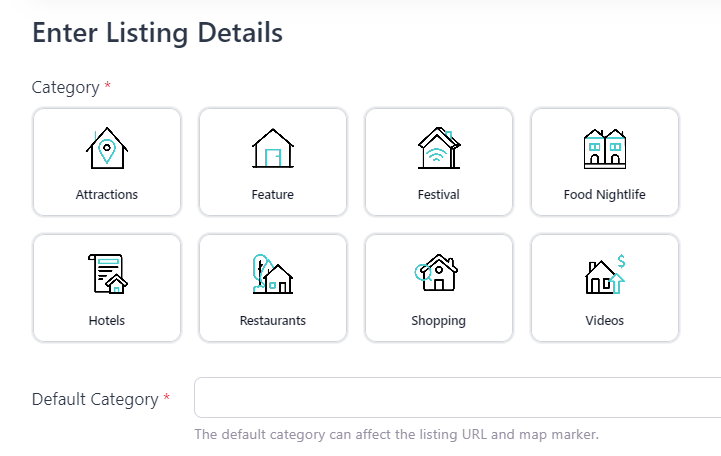Toggle the Shopping text label
The image size is (721, 456).
(439, 321)
